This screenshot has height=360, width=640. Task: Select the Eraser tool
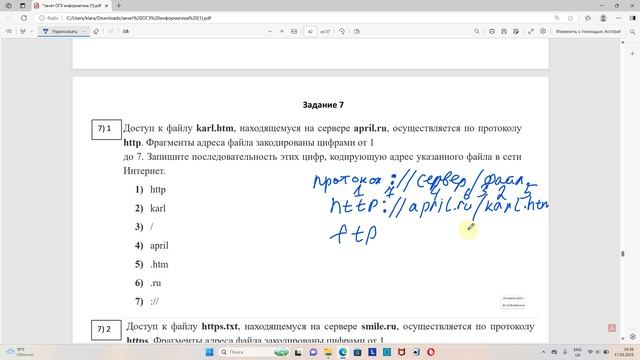tap(96, 31)
